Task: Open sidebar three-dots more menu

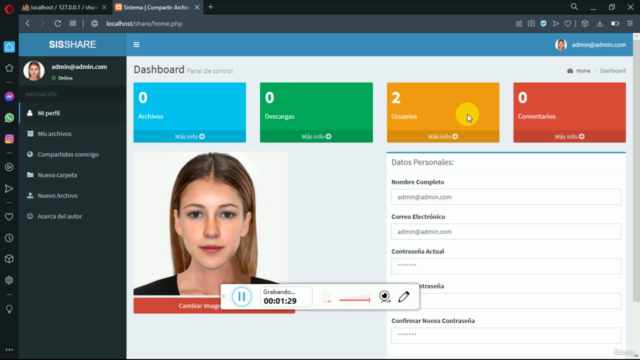Action: click(9, 350)
